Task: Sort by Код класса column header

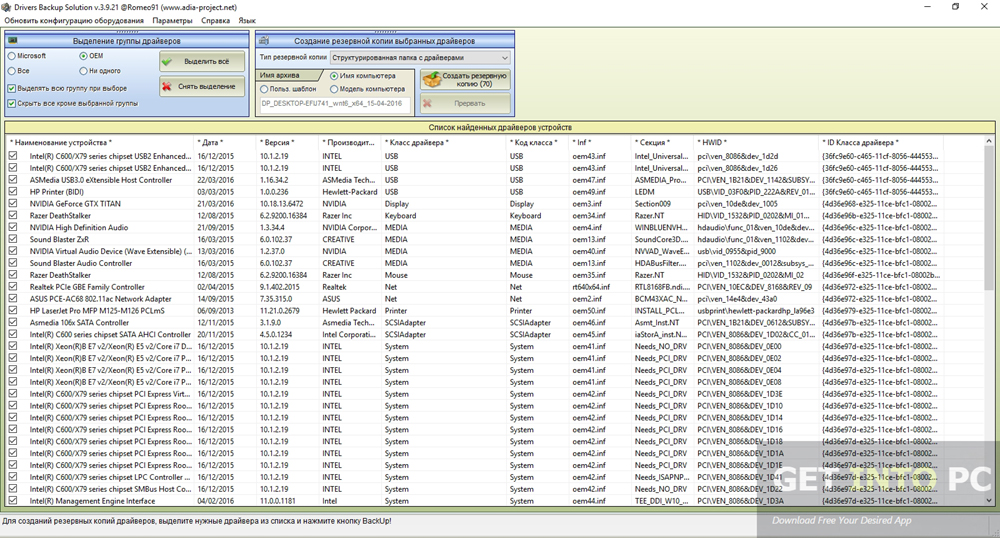Action: [x=537, y=142]
